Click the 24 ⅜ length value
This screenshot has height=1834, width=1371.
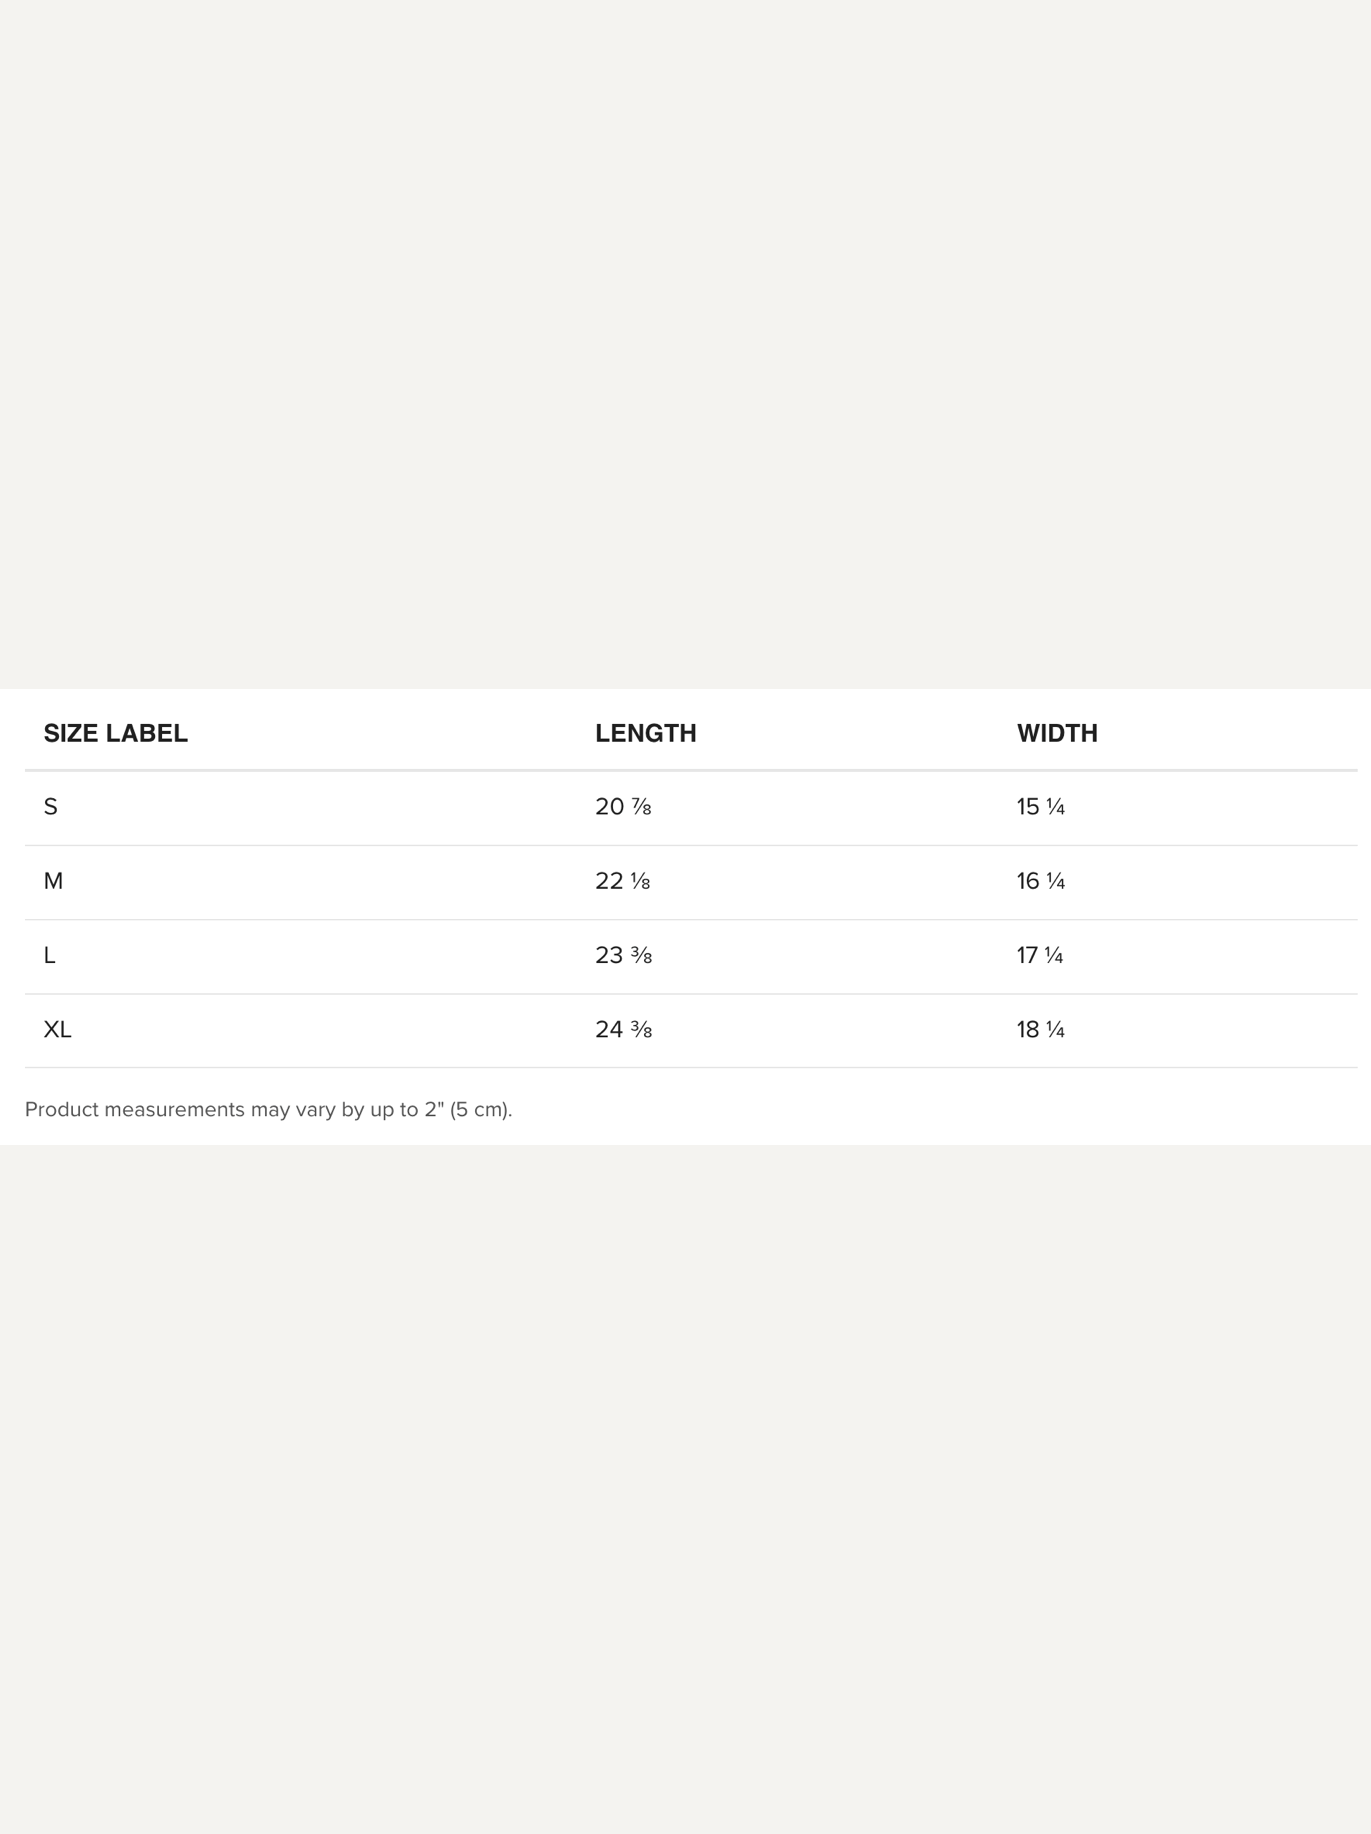click(x=623, y=1029)
